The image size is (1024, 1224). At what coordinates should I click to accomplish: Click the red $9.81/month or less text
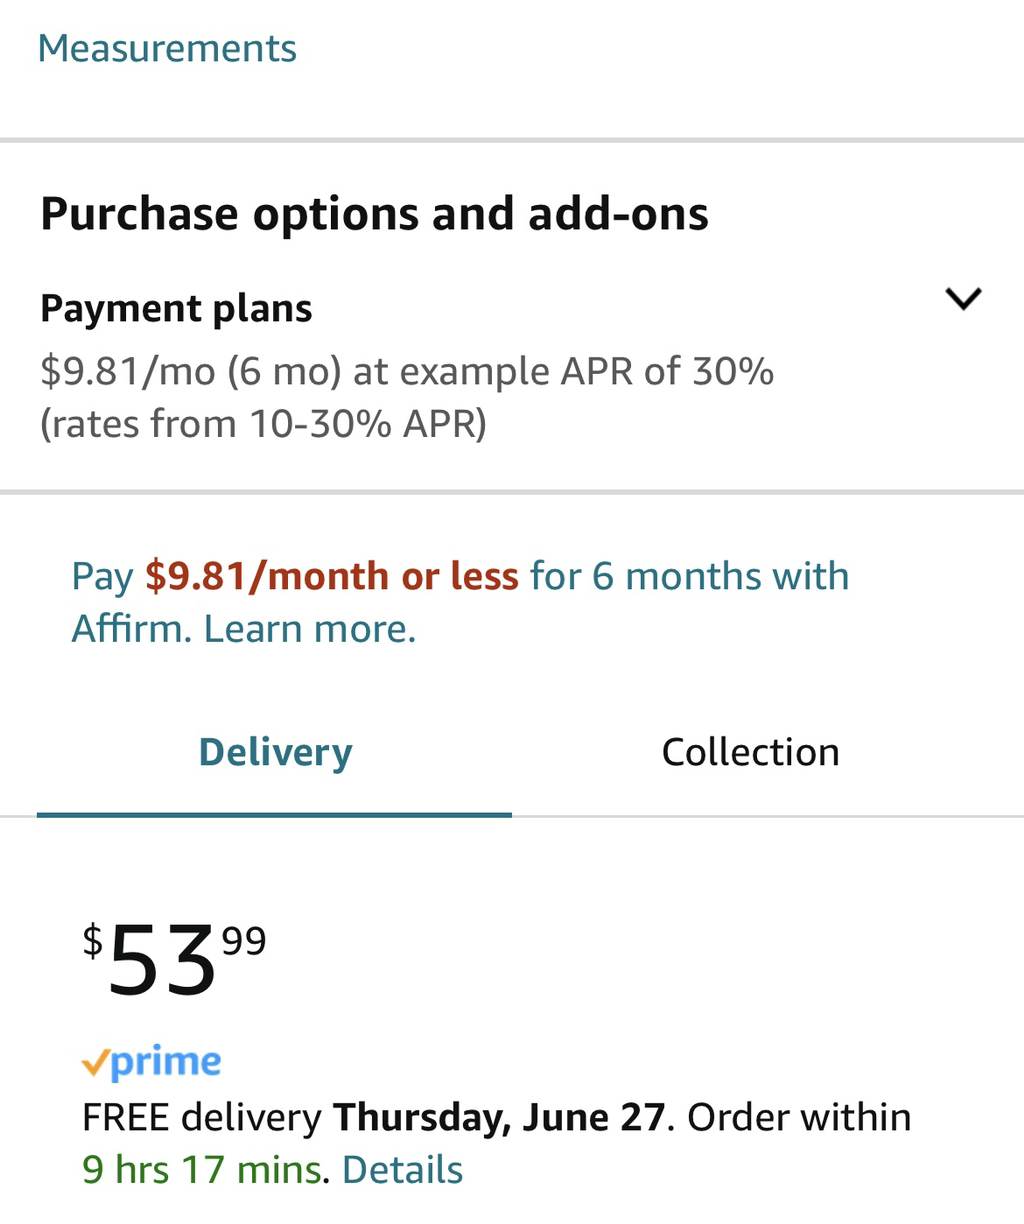point(332,576)
